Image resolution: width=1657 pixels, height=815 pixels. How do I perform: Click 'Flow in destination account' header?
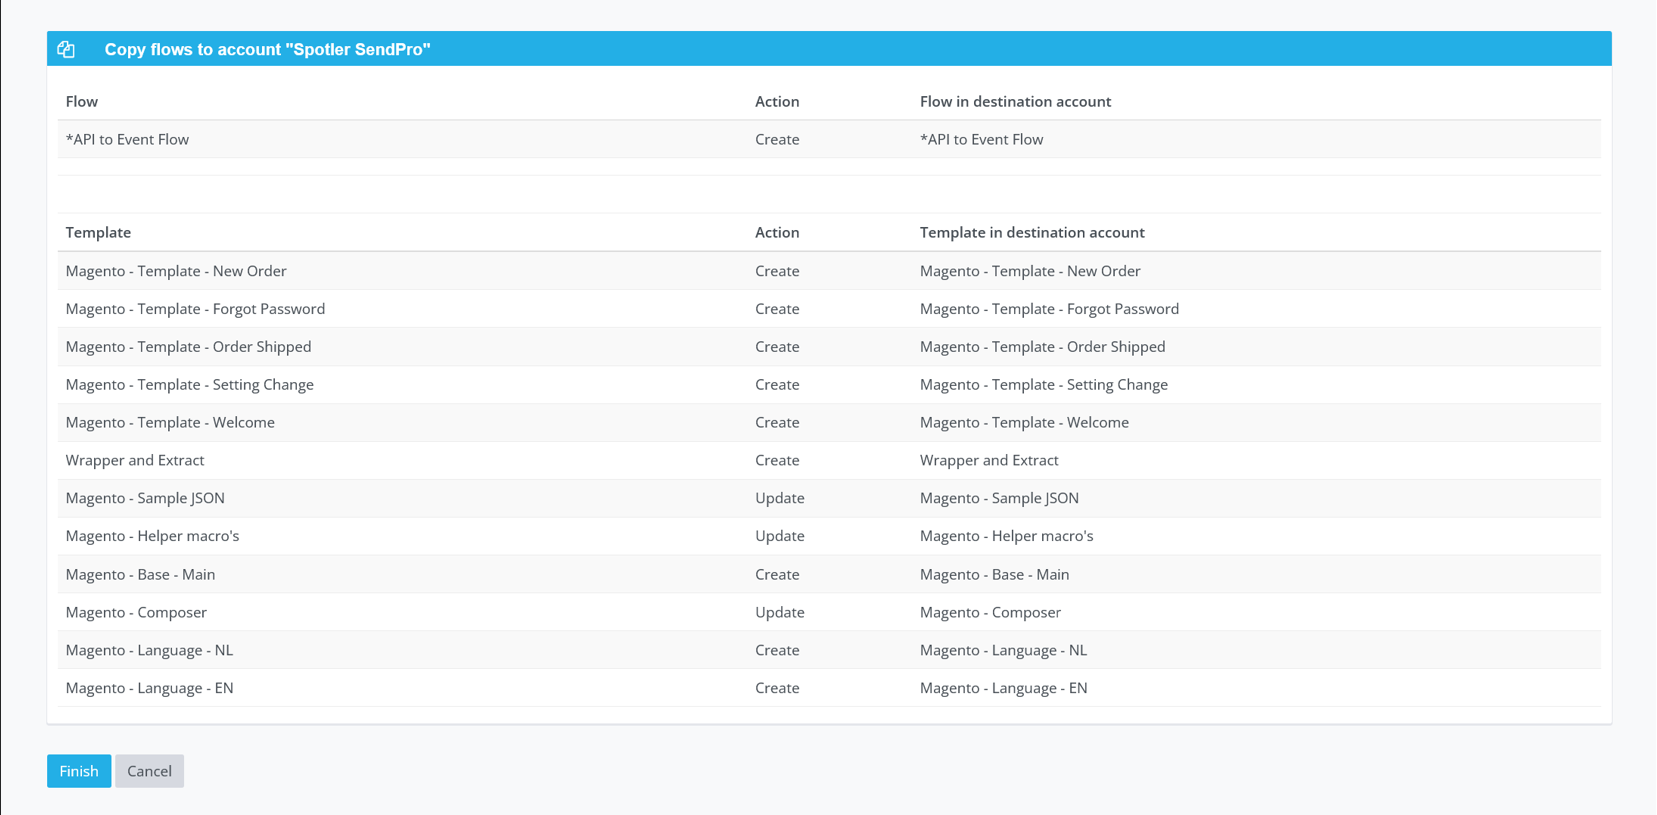[x=1015, y=102]
